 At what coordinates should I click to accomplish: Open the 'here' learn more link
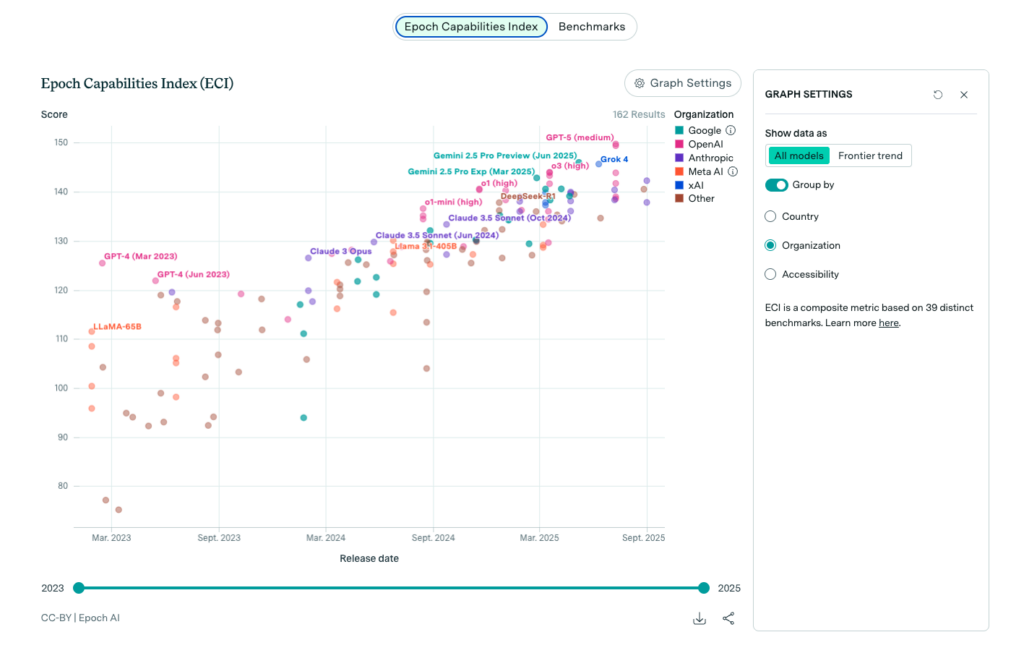(x=888, y=323)
